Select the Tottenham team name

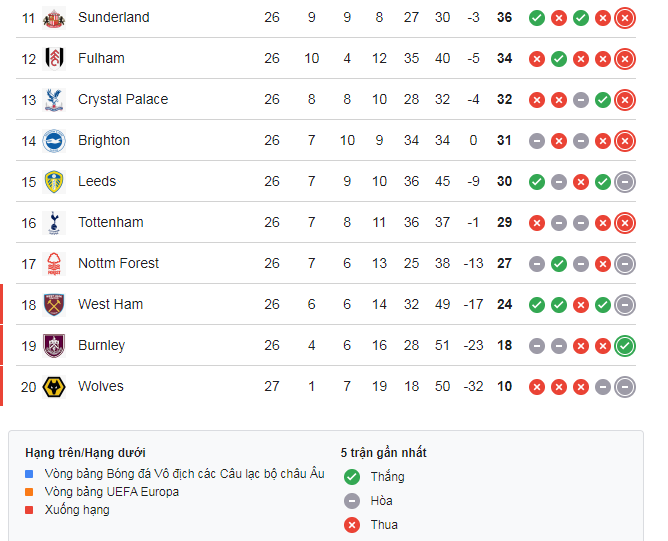tap(110, 222)
